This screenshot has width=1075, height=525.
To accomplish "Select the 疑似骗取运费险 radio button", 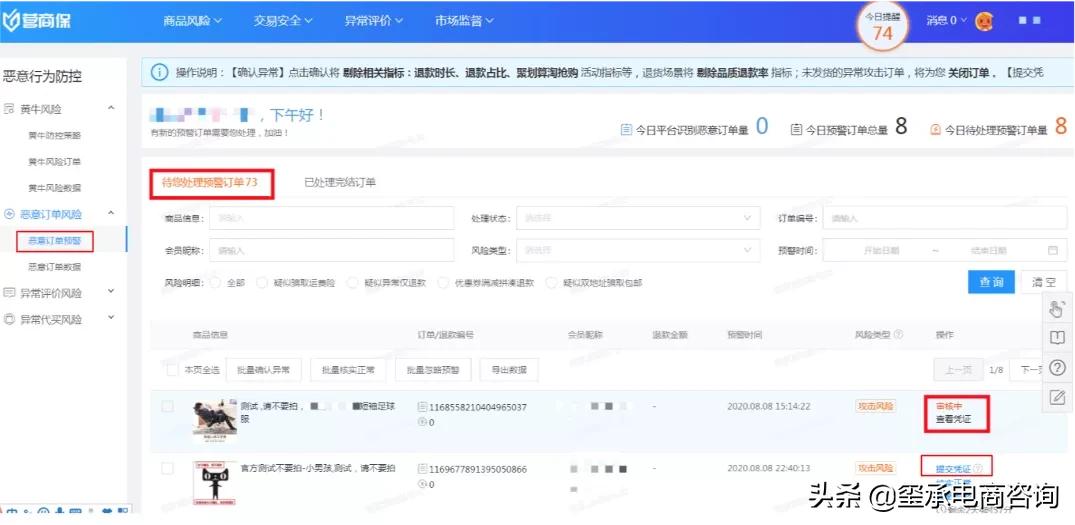I will 262,282.
